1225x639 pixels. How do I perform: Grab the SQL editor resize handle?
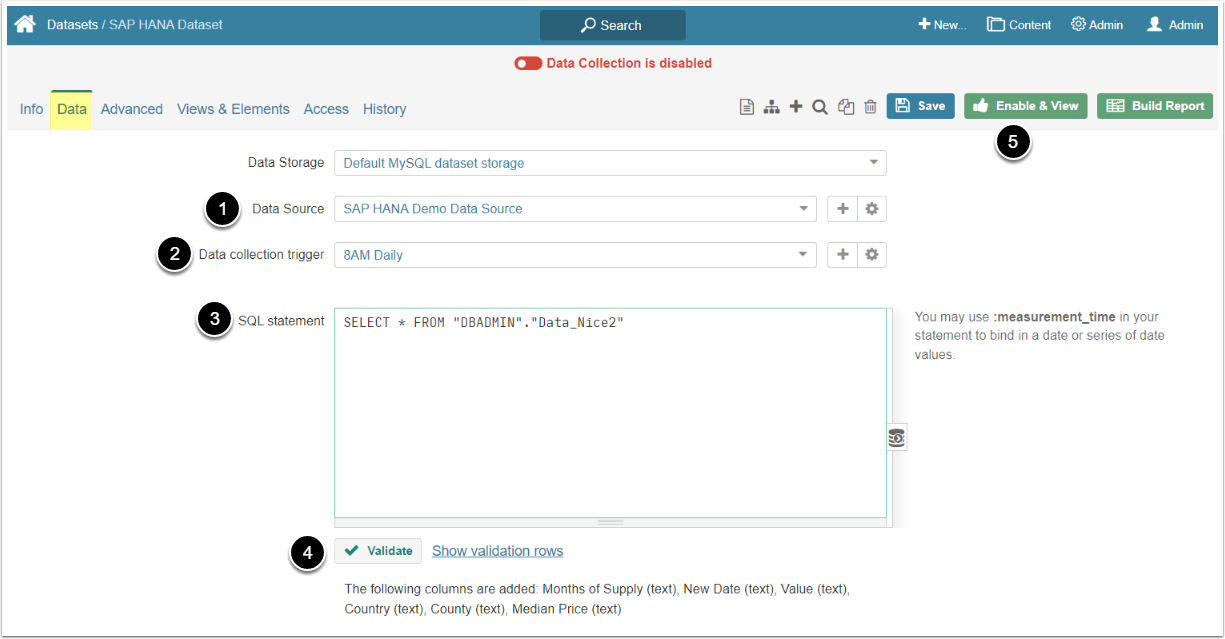[x=610, y=522]
